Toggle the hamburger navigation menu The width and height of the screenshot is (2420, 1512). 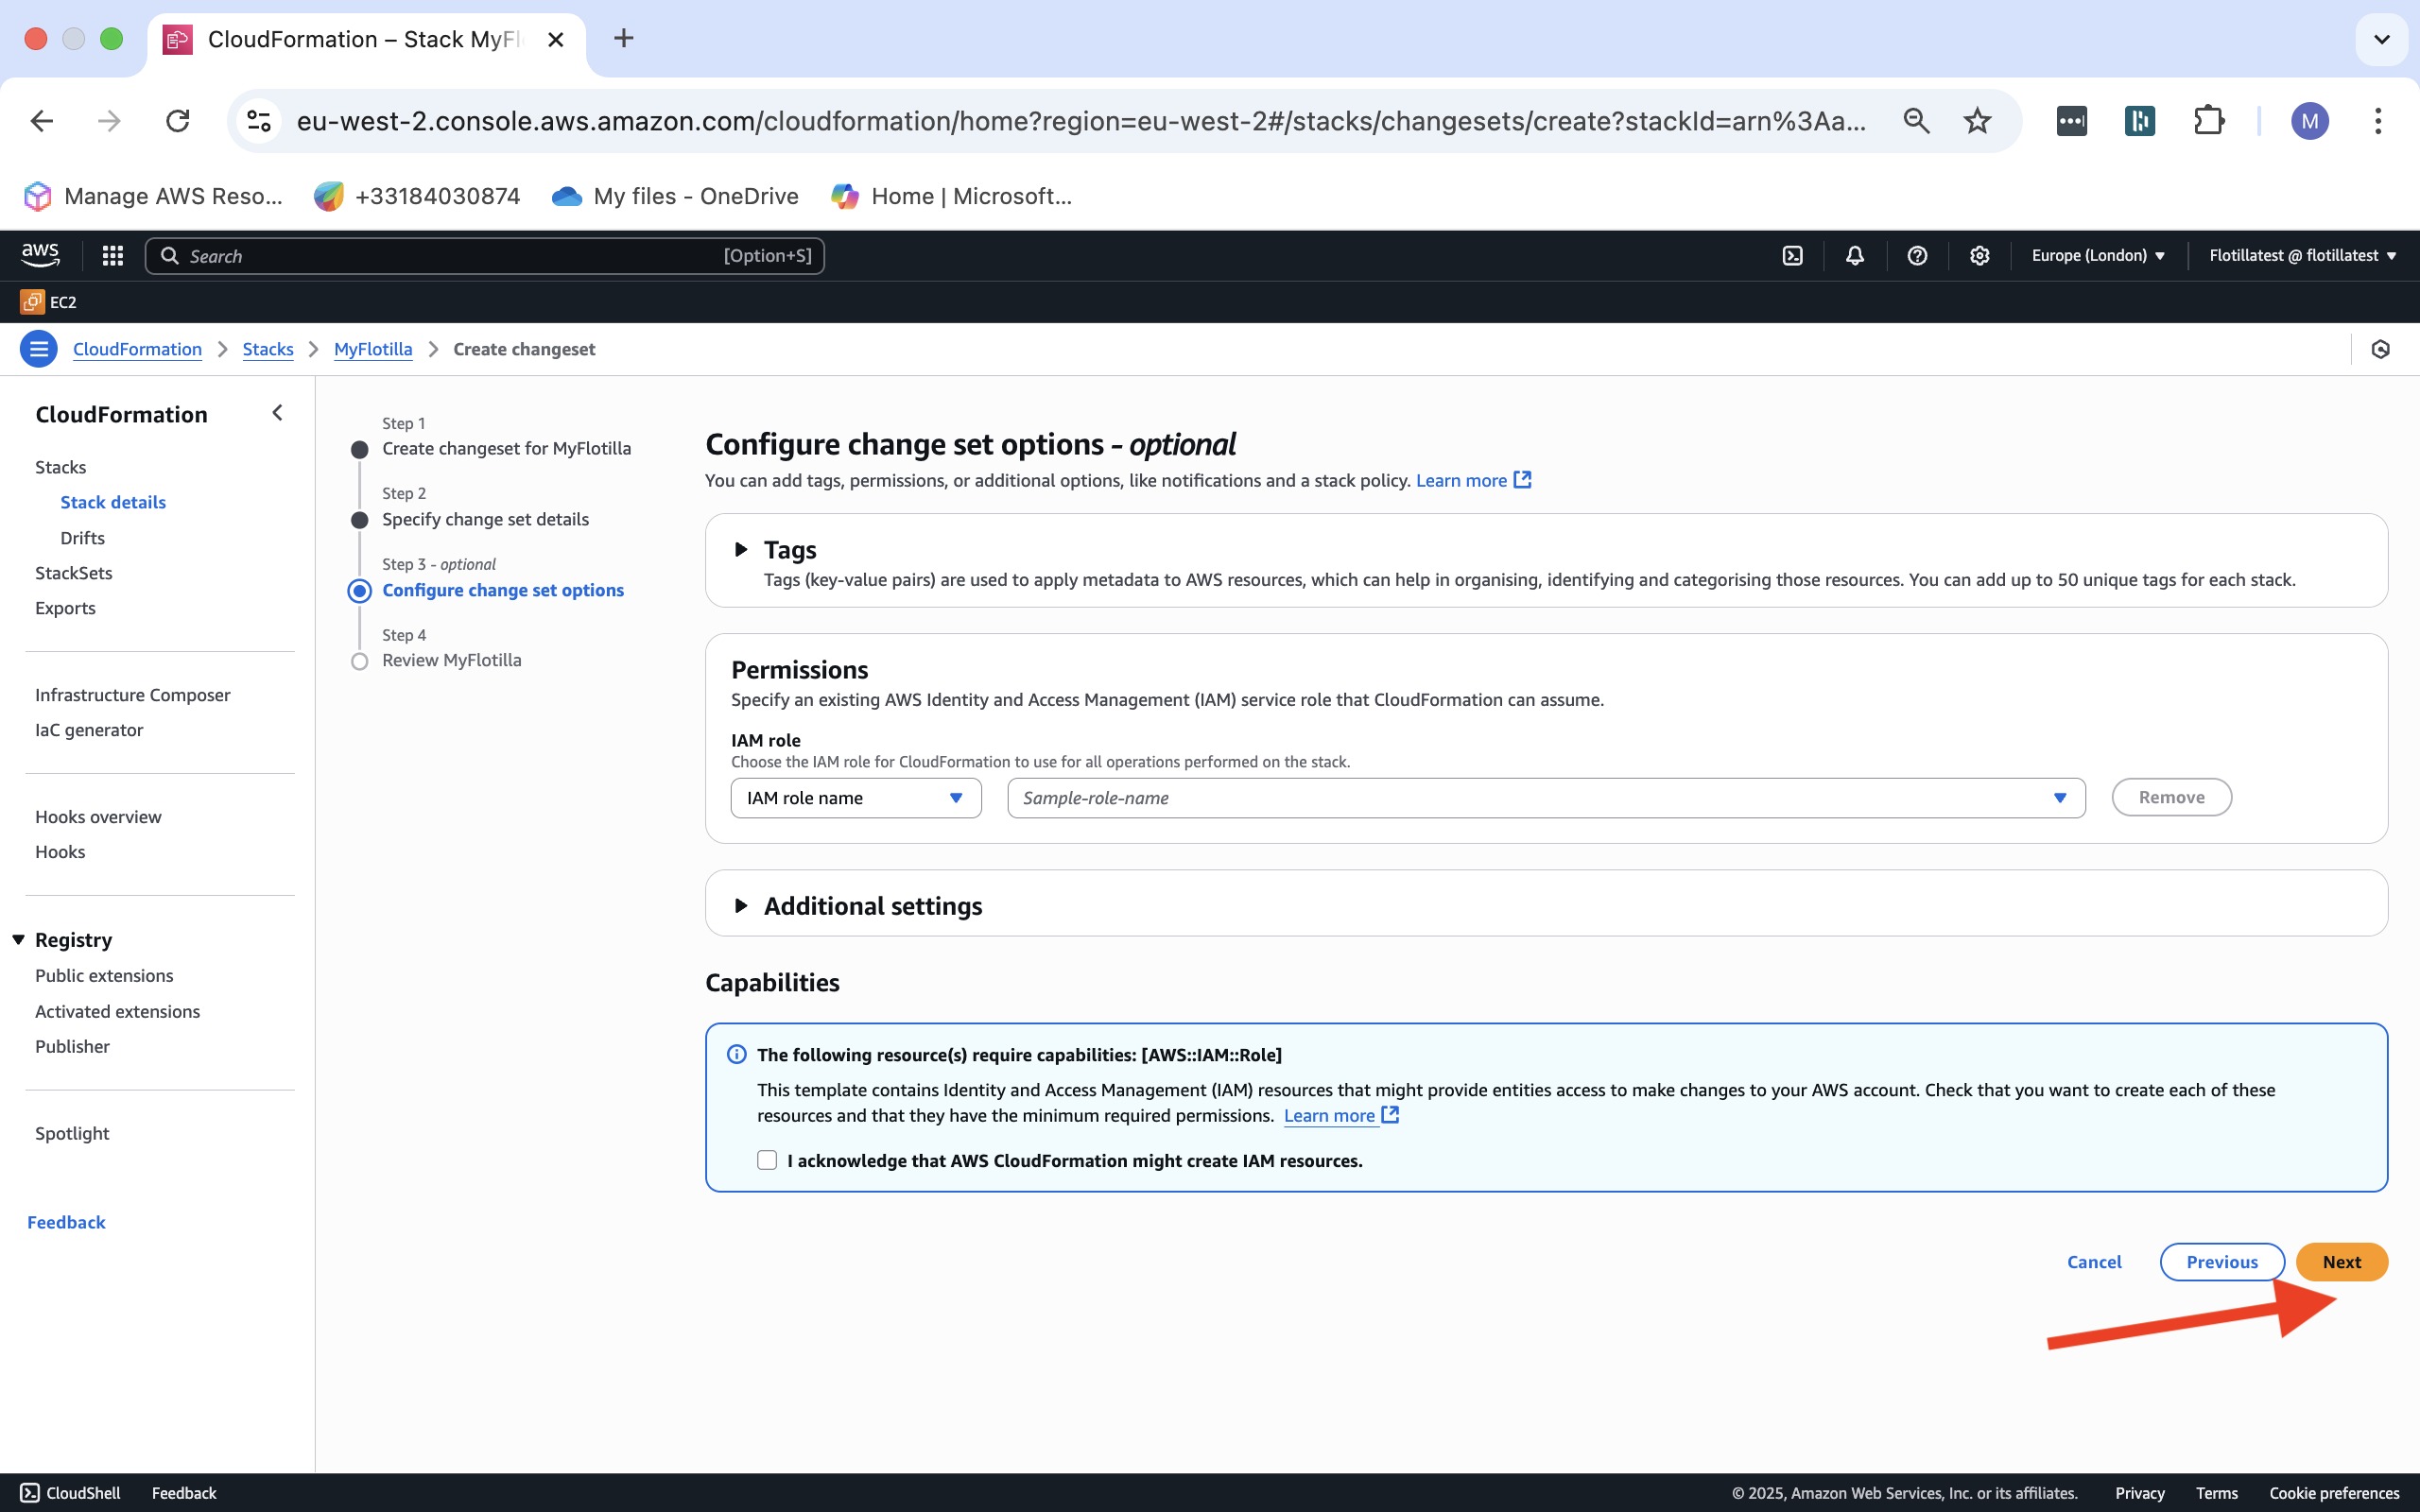coord(38,349)
